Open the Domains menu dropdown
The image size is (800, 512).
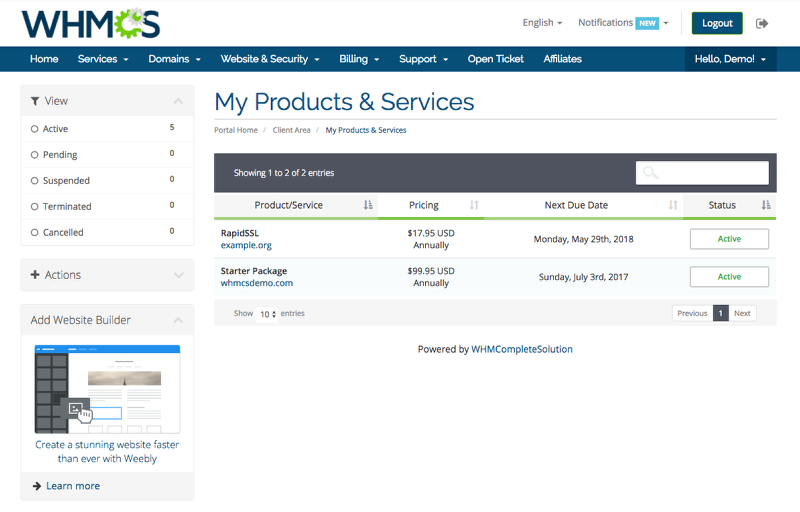[x=174, y=59]
